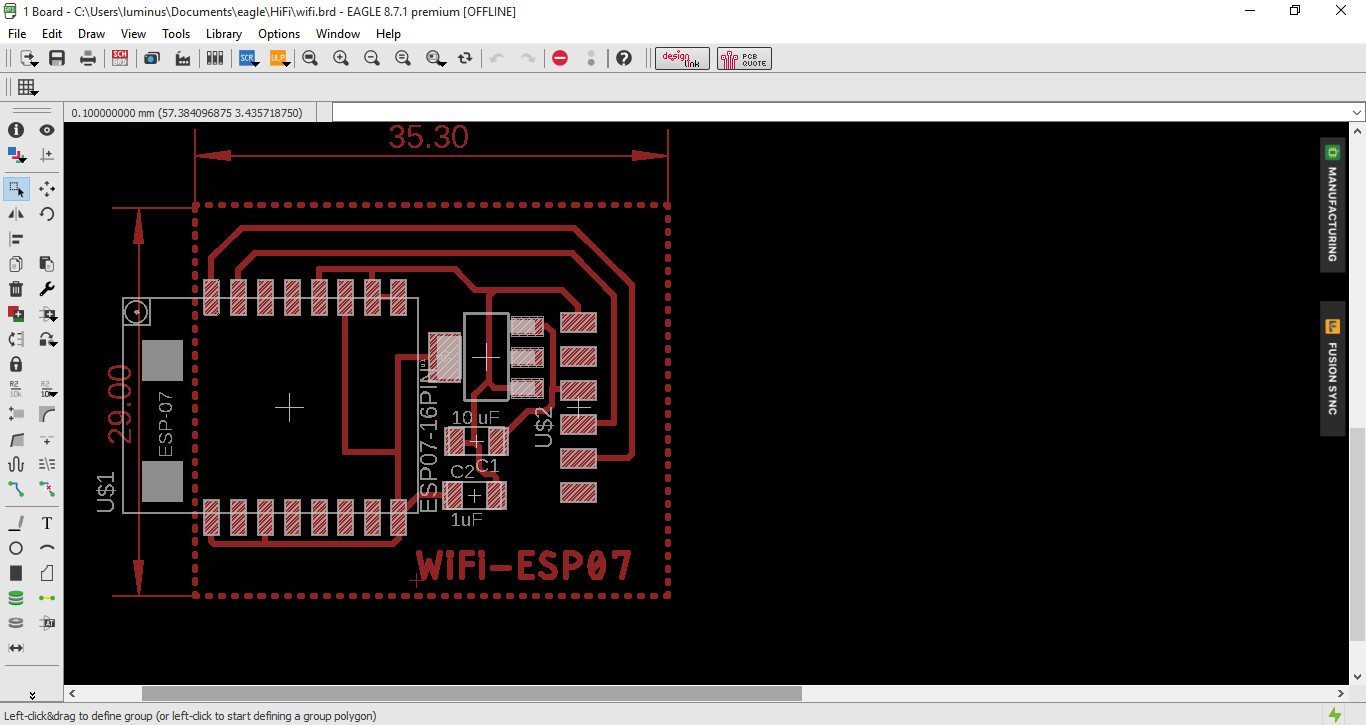Click the Zoom out icon
Image resolution: width=1366 pixels, height=725 pixels.
(x=372, y=58)
